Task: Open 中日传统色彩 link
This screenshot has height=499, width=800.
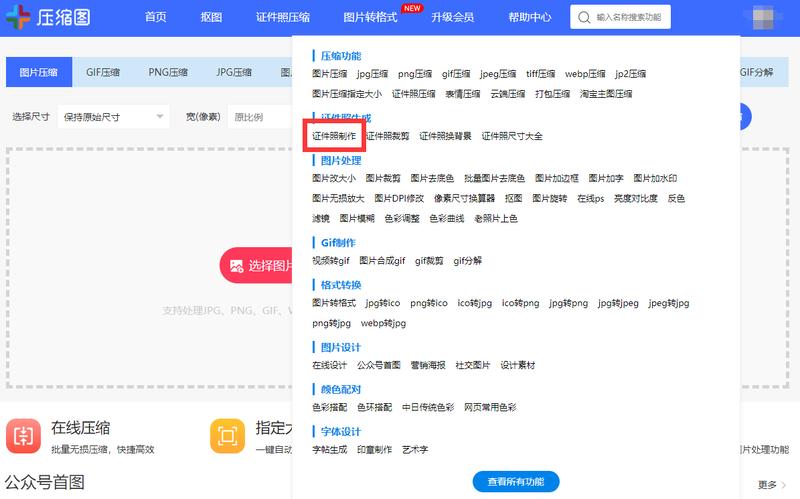Action: (428, 408)
